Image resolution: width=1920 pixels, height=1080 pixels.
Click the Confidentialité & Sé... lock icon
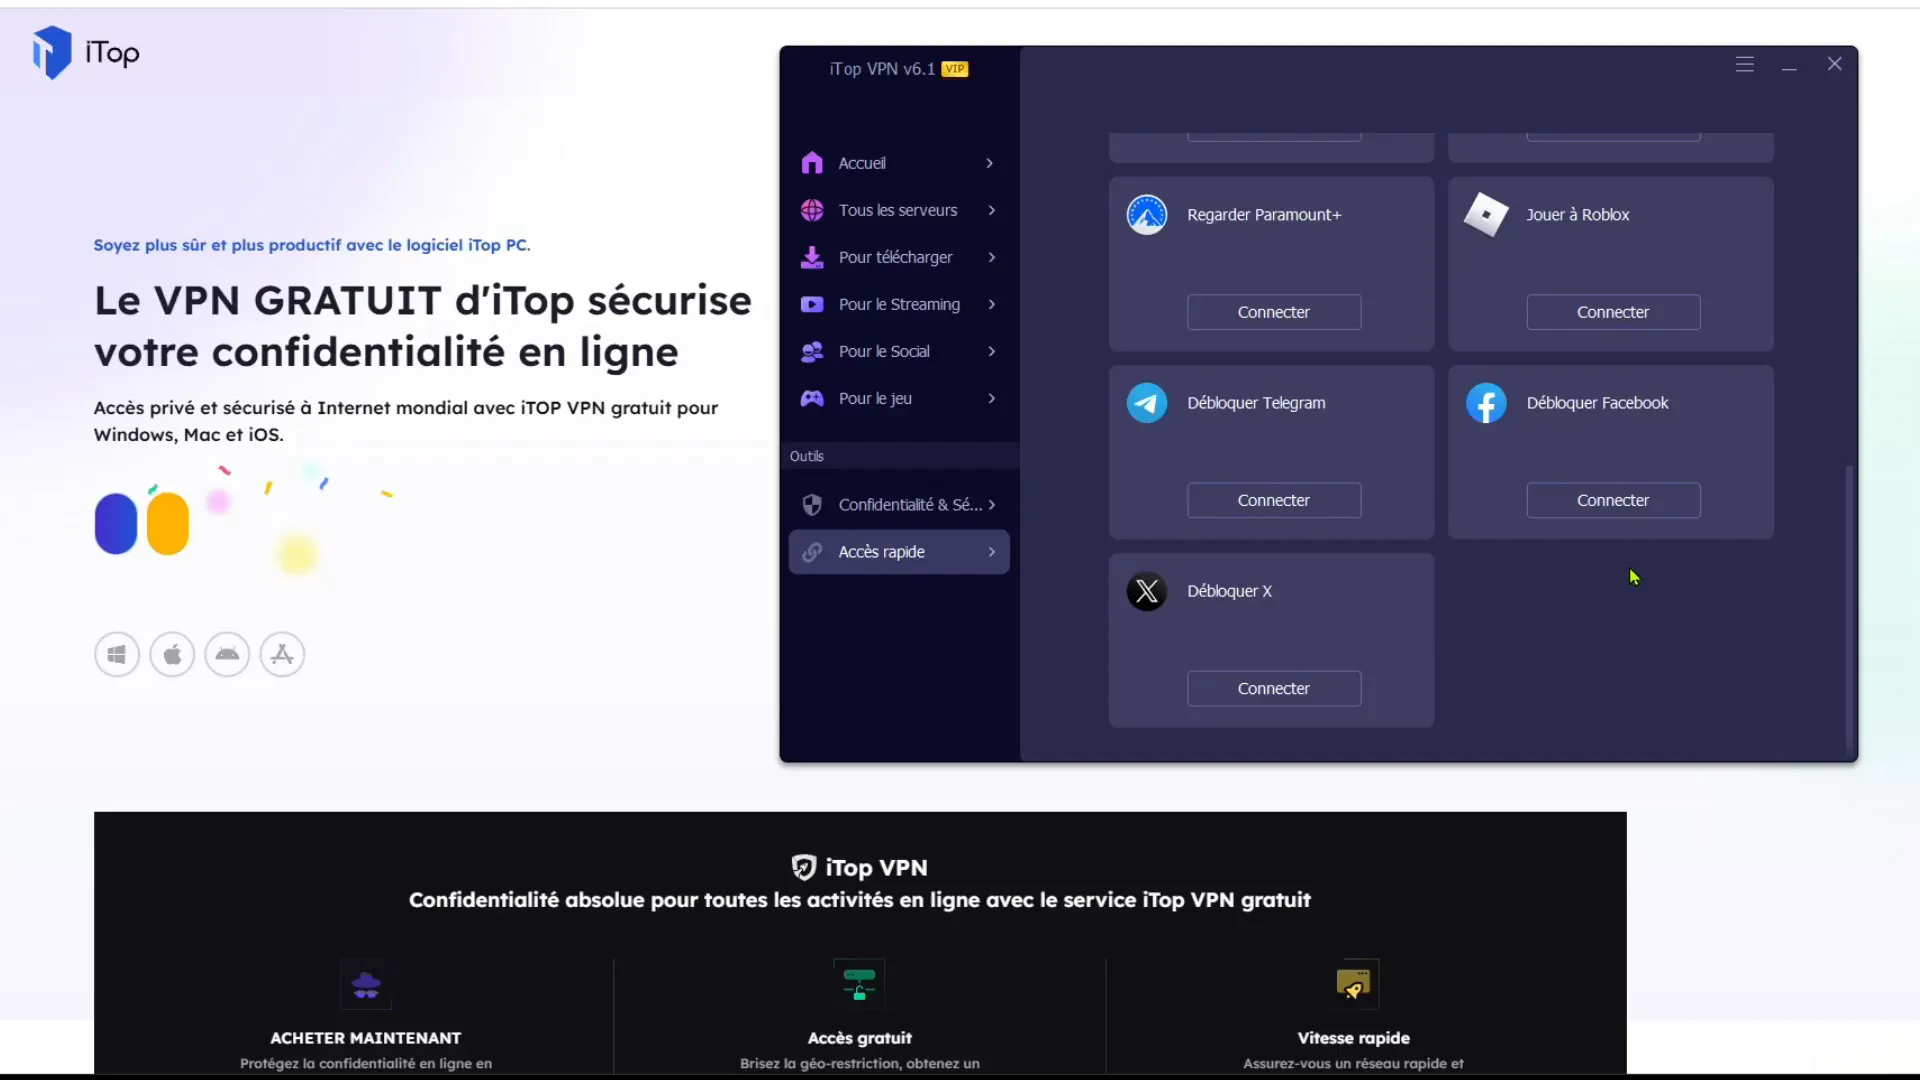(812, 505)
